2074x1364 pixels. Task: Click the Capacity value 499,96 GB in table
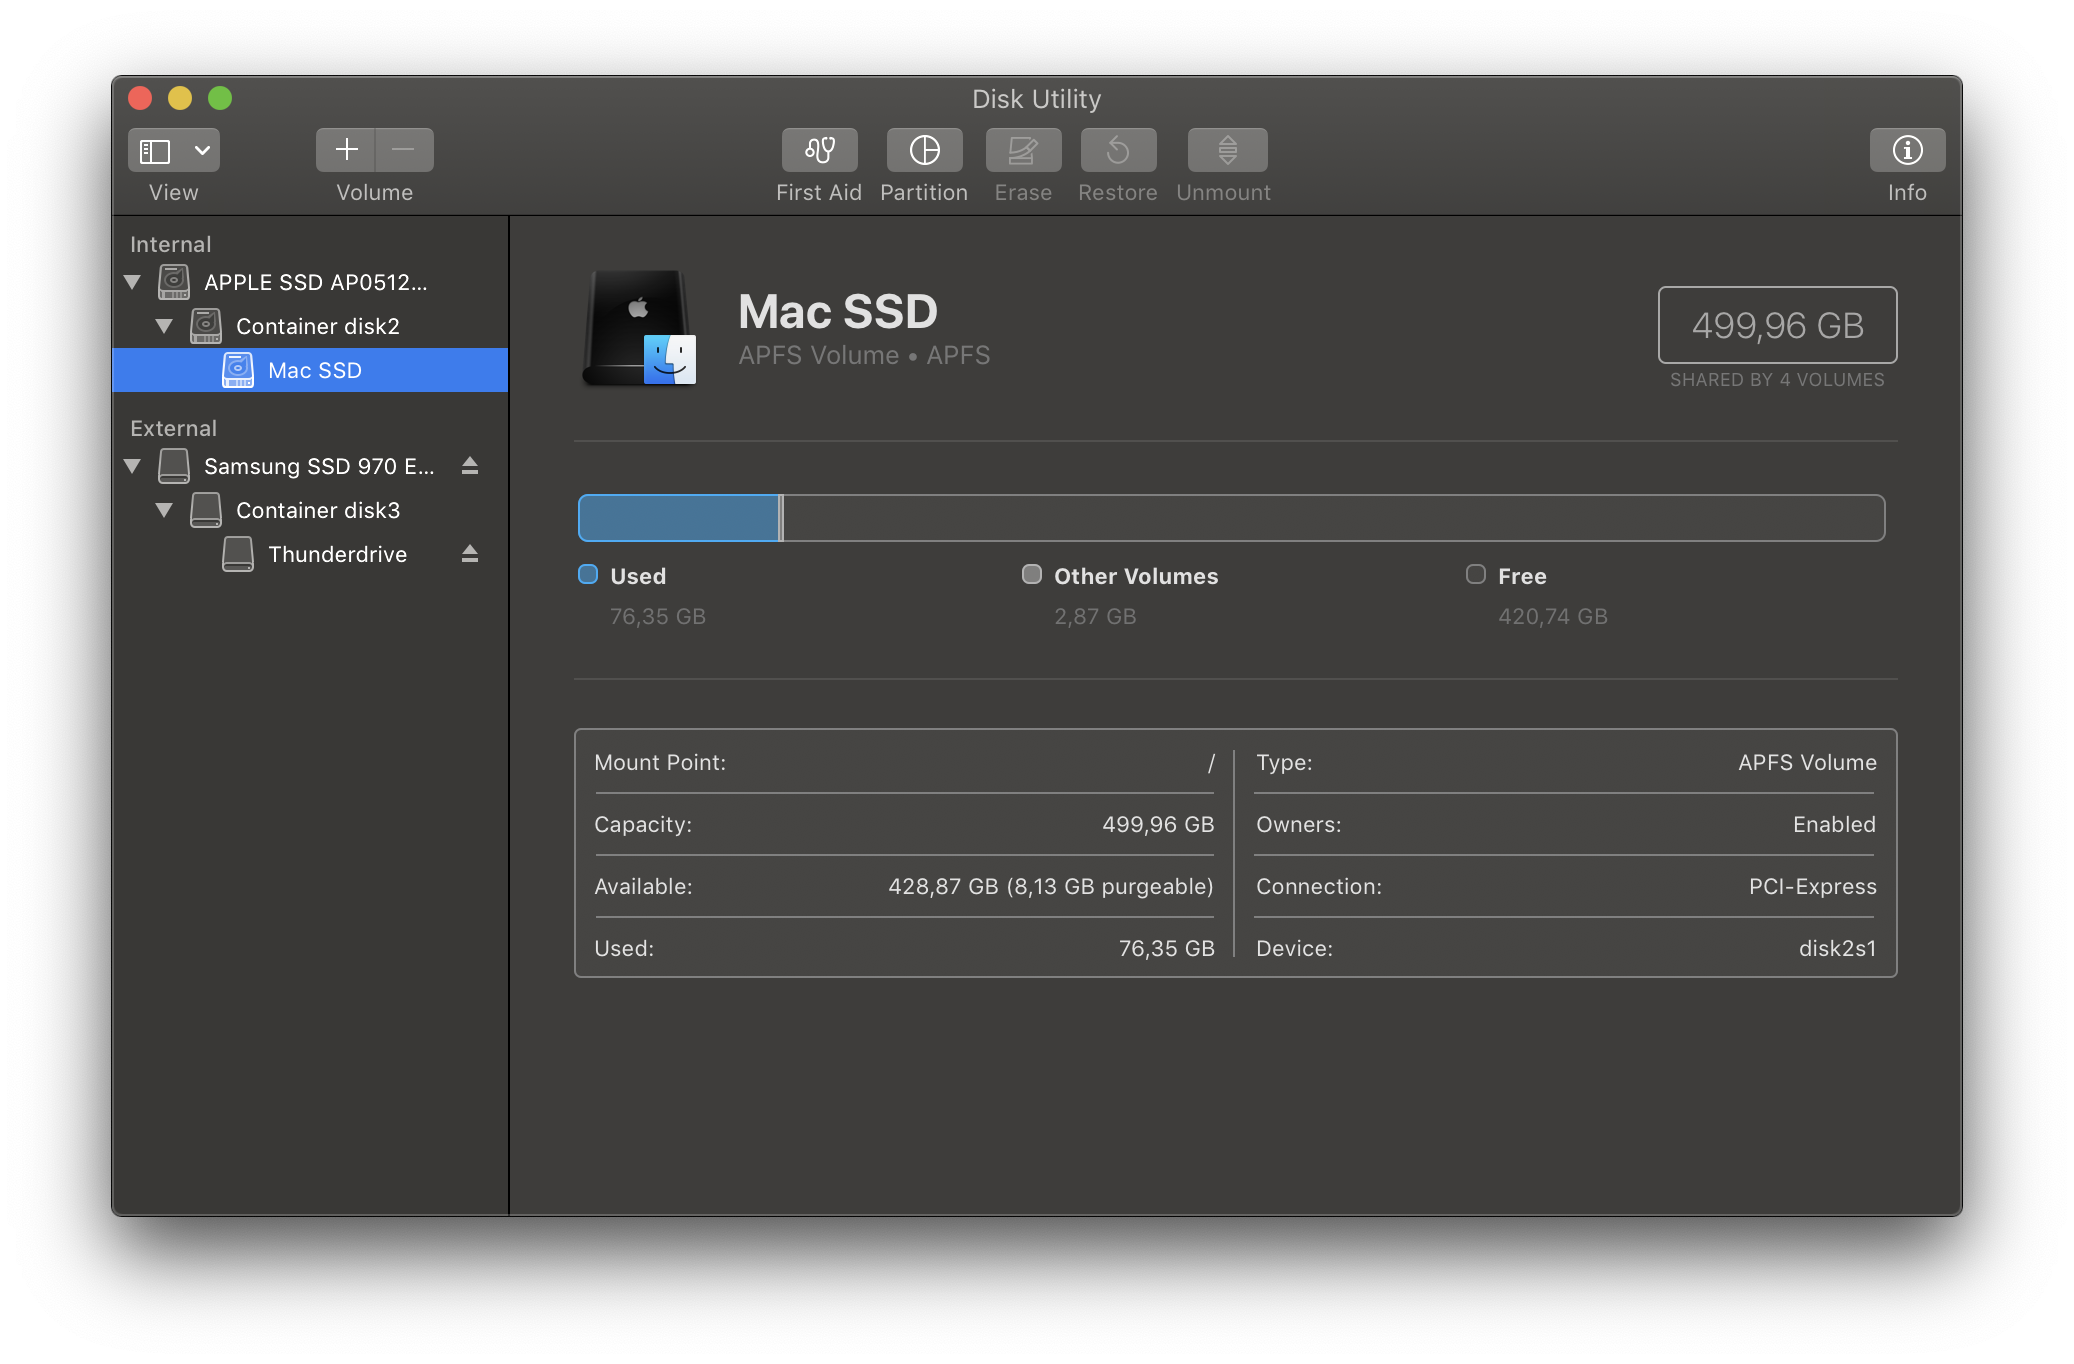point(1158,824)
